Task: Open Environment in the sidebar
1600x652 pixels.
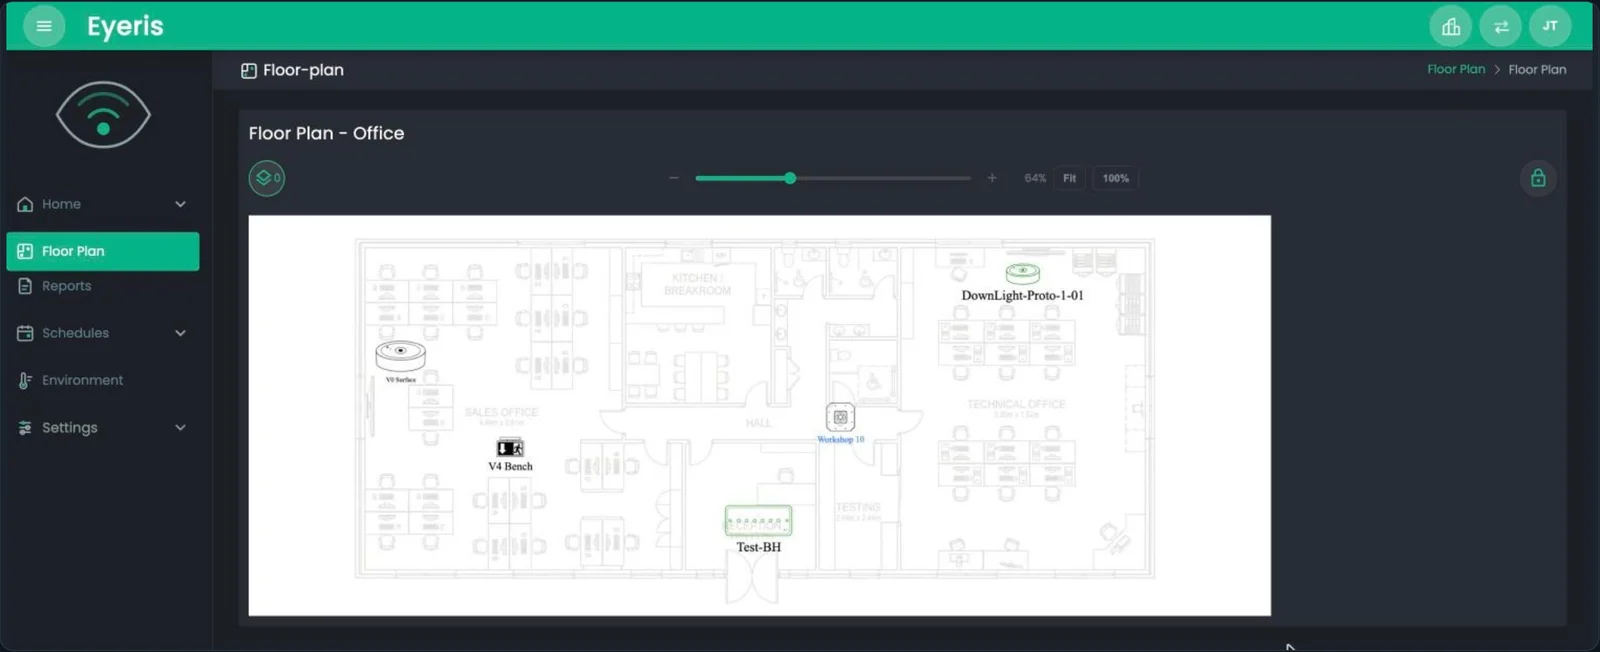Action: (82, 380)
